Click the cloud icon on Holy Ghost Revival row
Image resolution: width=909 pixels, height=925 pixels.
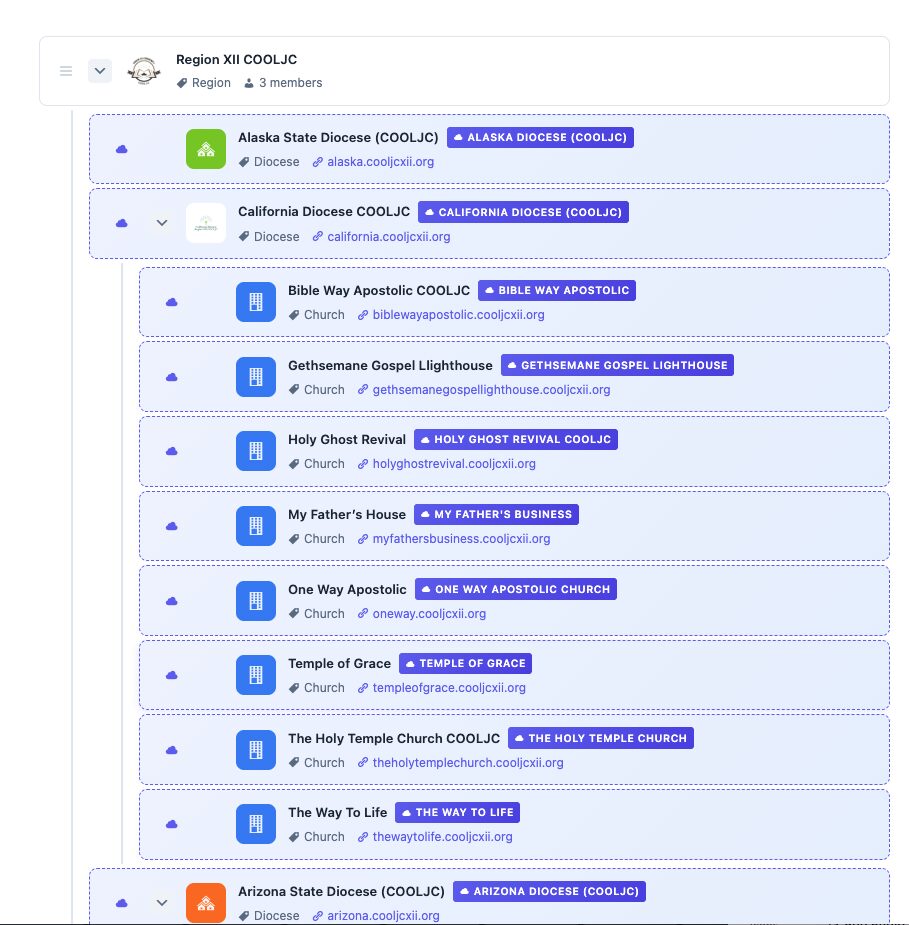(x=171, y=451)
